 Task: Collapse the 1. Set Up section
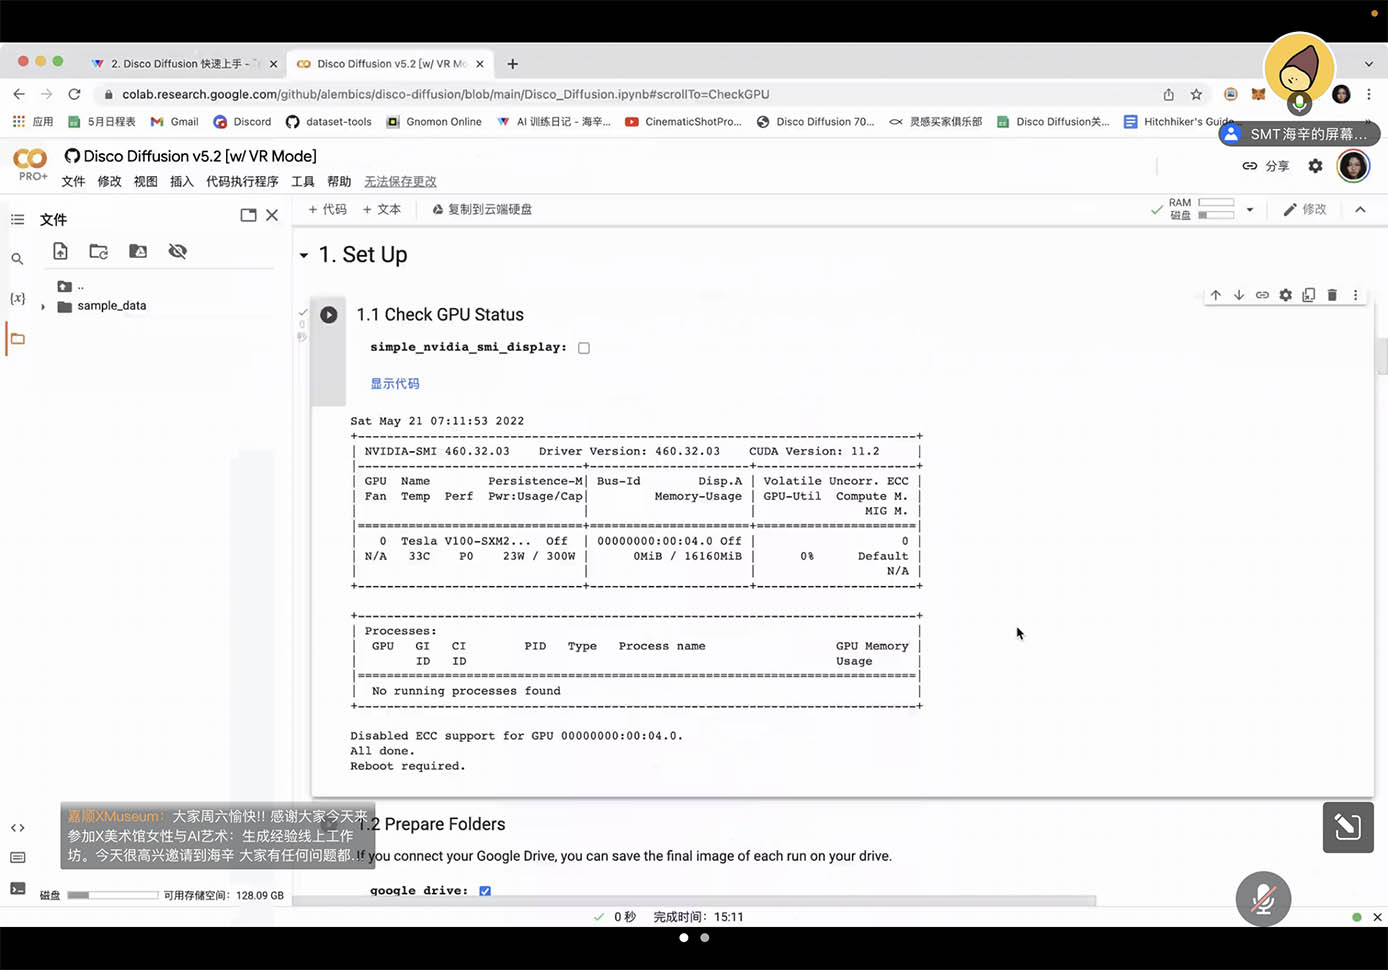click(304, 256)
